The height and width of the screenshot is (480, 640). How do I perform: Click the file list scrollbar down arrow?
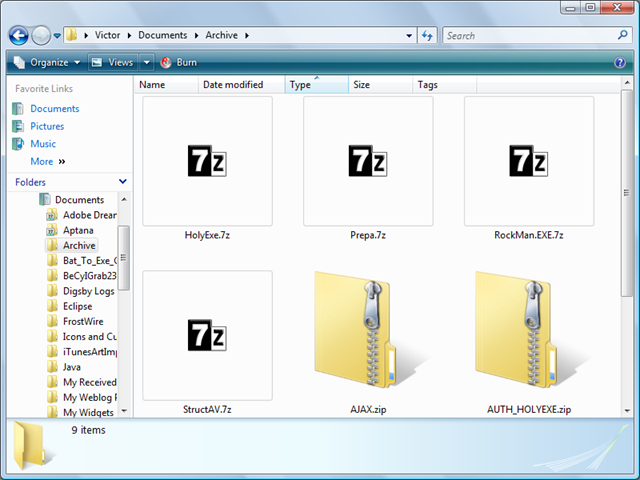[x=627, y=411]
